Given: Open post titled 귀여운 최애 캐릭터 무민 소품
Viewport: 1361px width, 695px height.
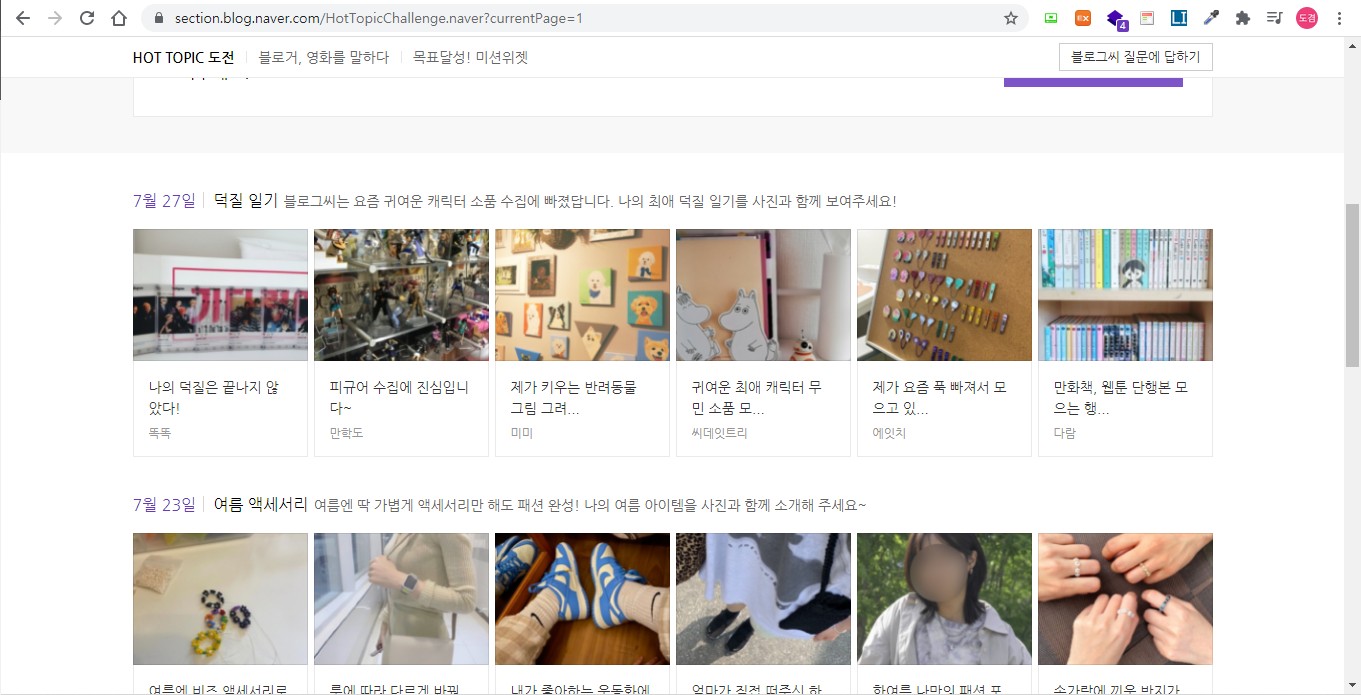Looking at the screenshot, I should pos(757,398).
